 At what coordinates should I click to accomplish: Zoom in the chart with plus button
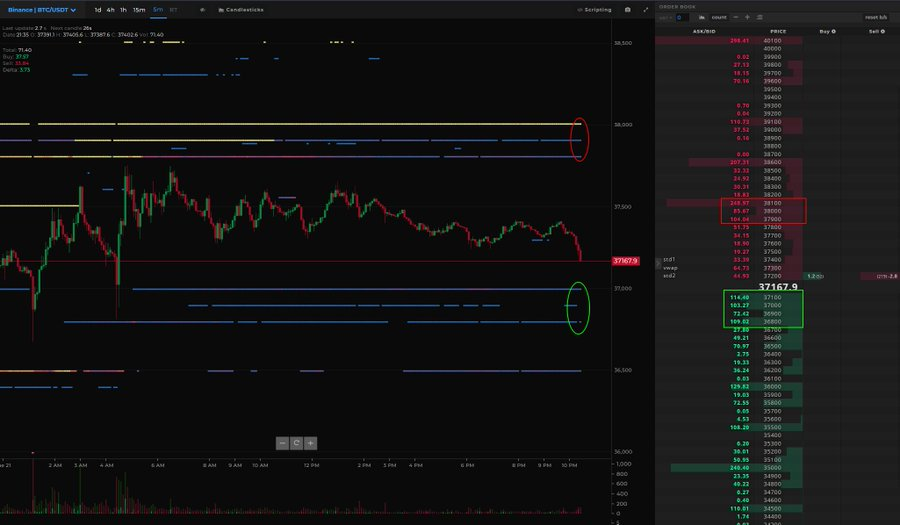(311, 442)
